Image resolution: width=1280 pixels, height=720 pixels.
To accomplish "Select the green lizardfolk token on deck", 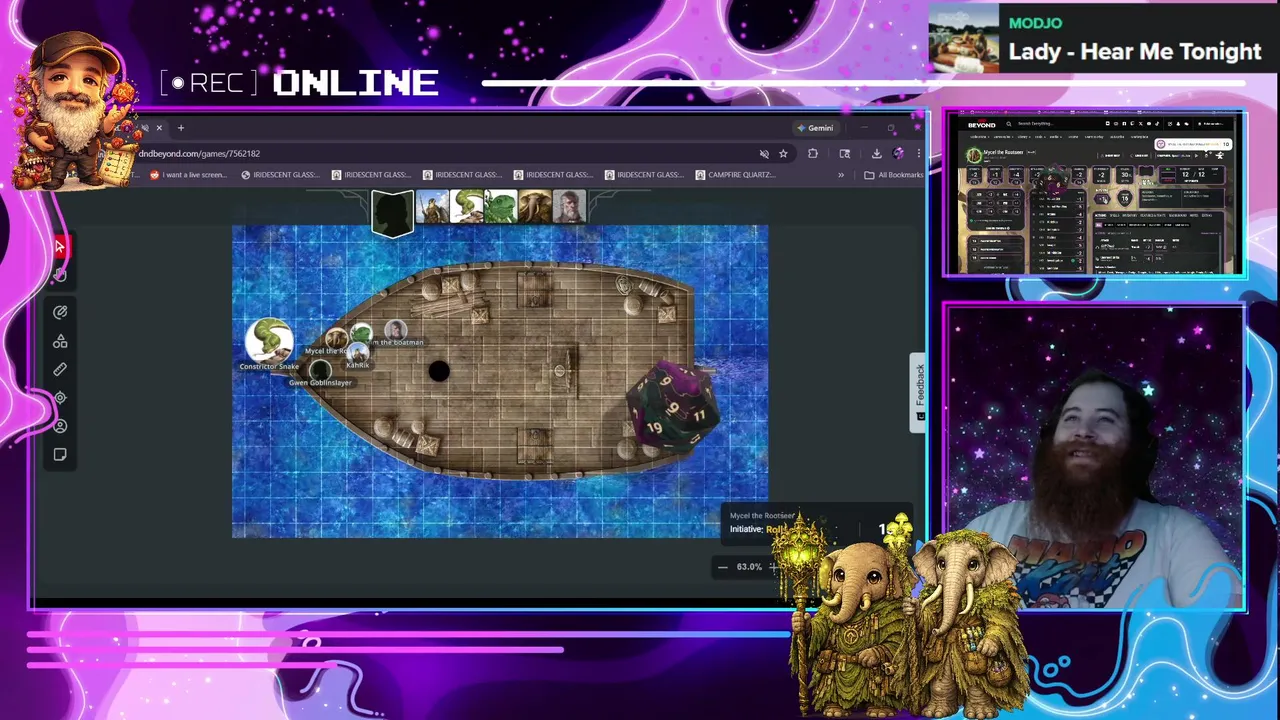I will 361,332.
